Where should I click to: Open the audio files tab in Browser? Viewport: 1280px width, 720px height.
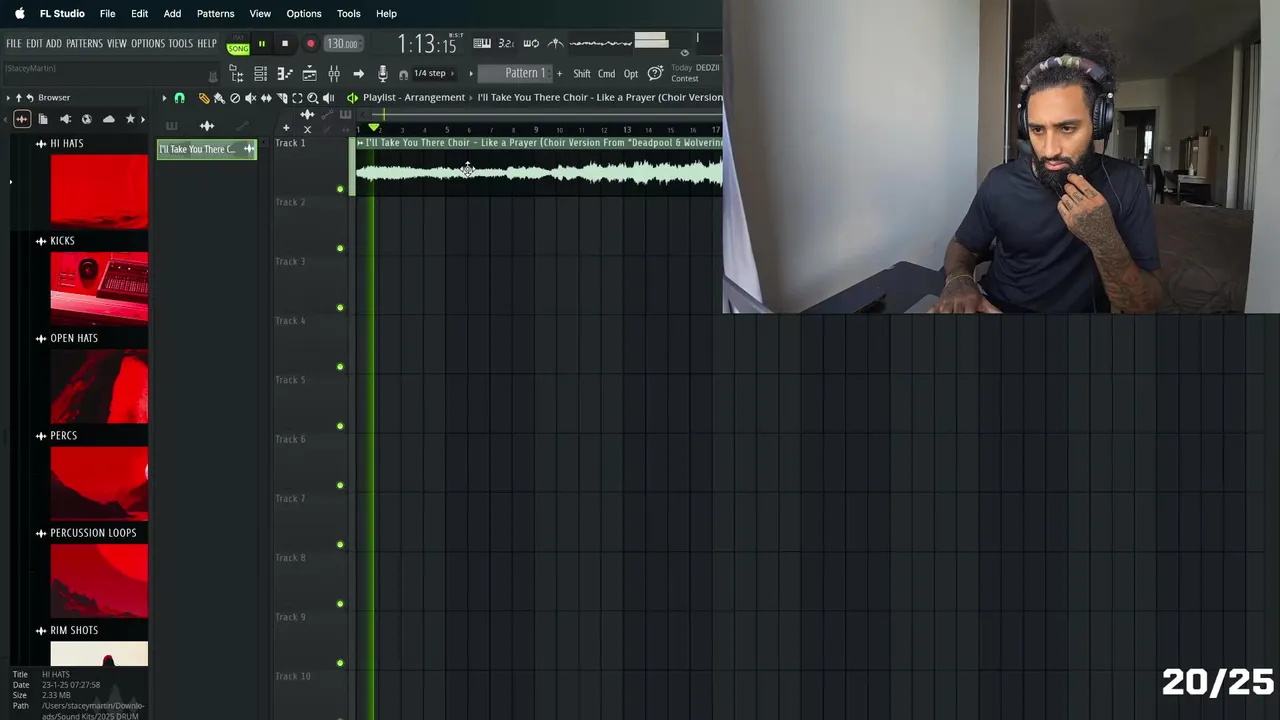[22, 119]
